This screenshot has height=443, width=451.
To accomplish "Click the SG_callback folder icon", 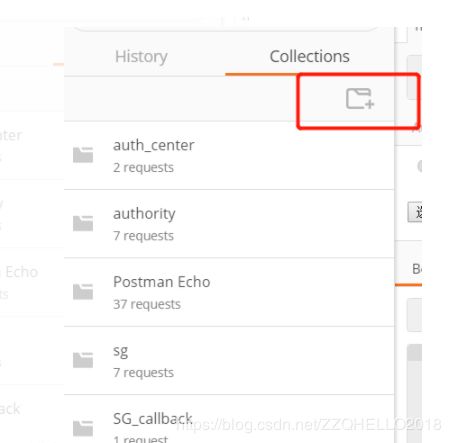I will tap(83, 428).
